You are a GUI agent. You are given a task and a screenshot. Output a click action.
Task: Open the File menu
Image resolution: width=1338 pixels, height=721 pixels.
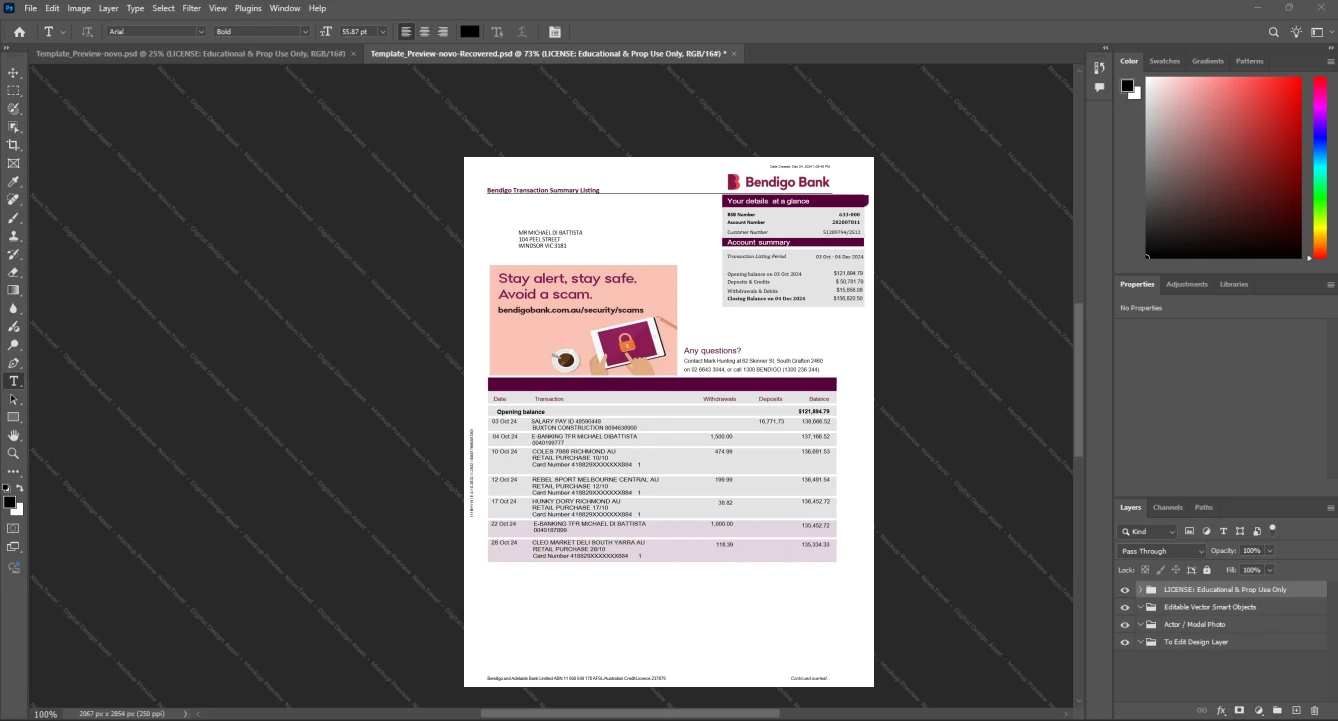[30, 8]
